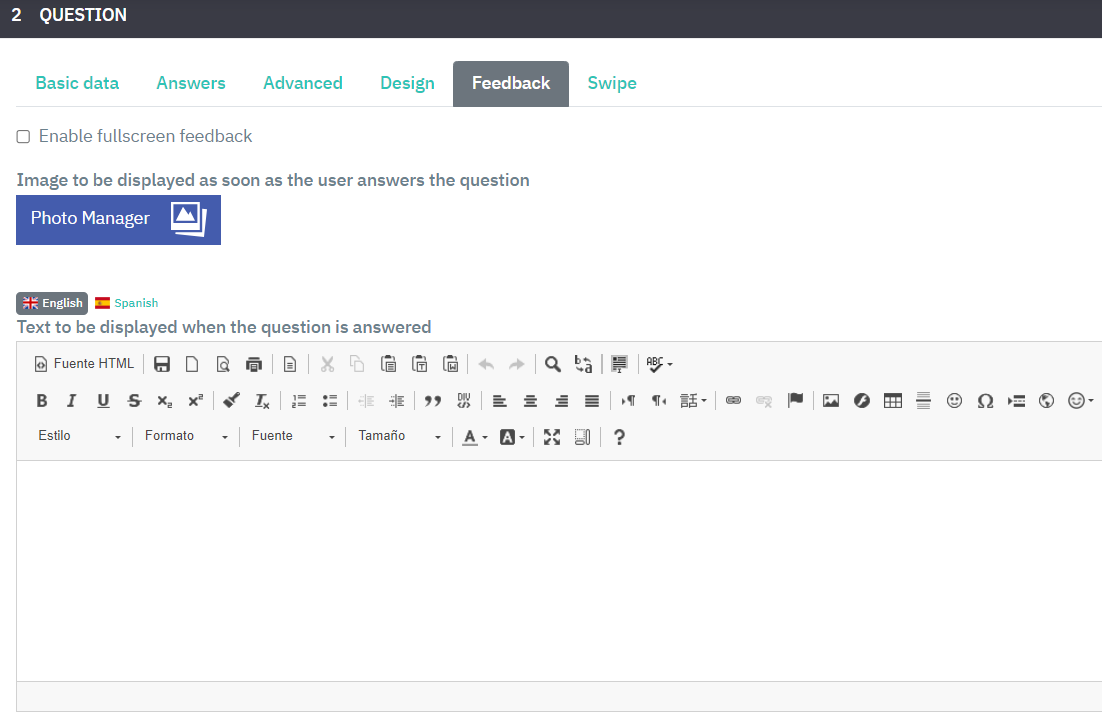Open the Fuente font dropdown
The image size is (1102, 722).
click(x=292, y=437)
